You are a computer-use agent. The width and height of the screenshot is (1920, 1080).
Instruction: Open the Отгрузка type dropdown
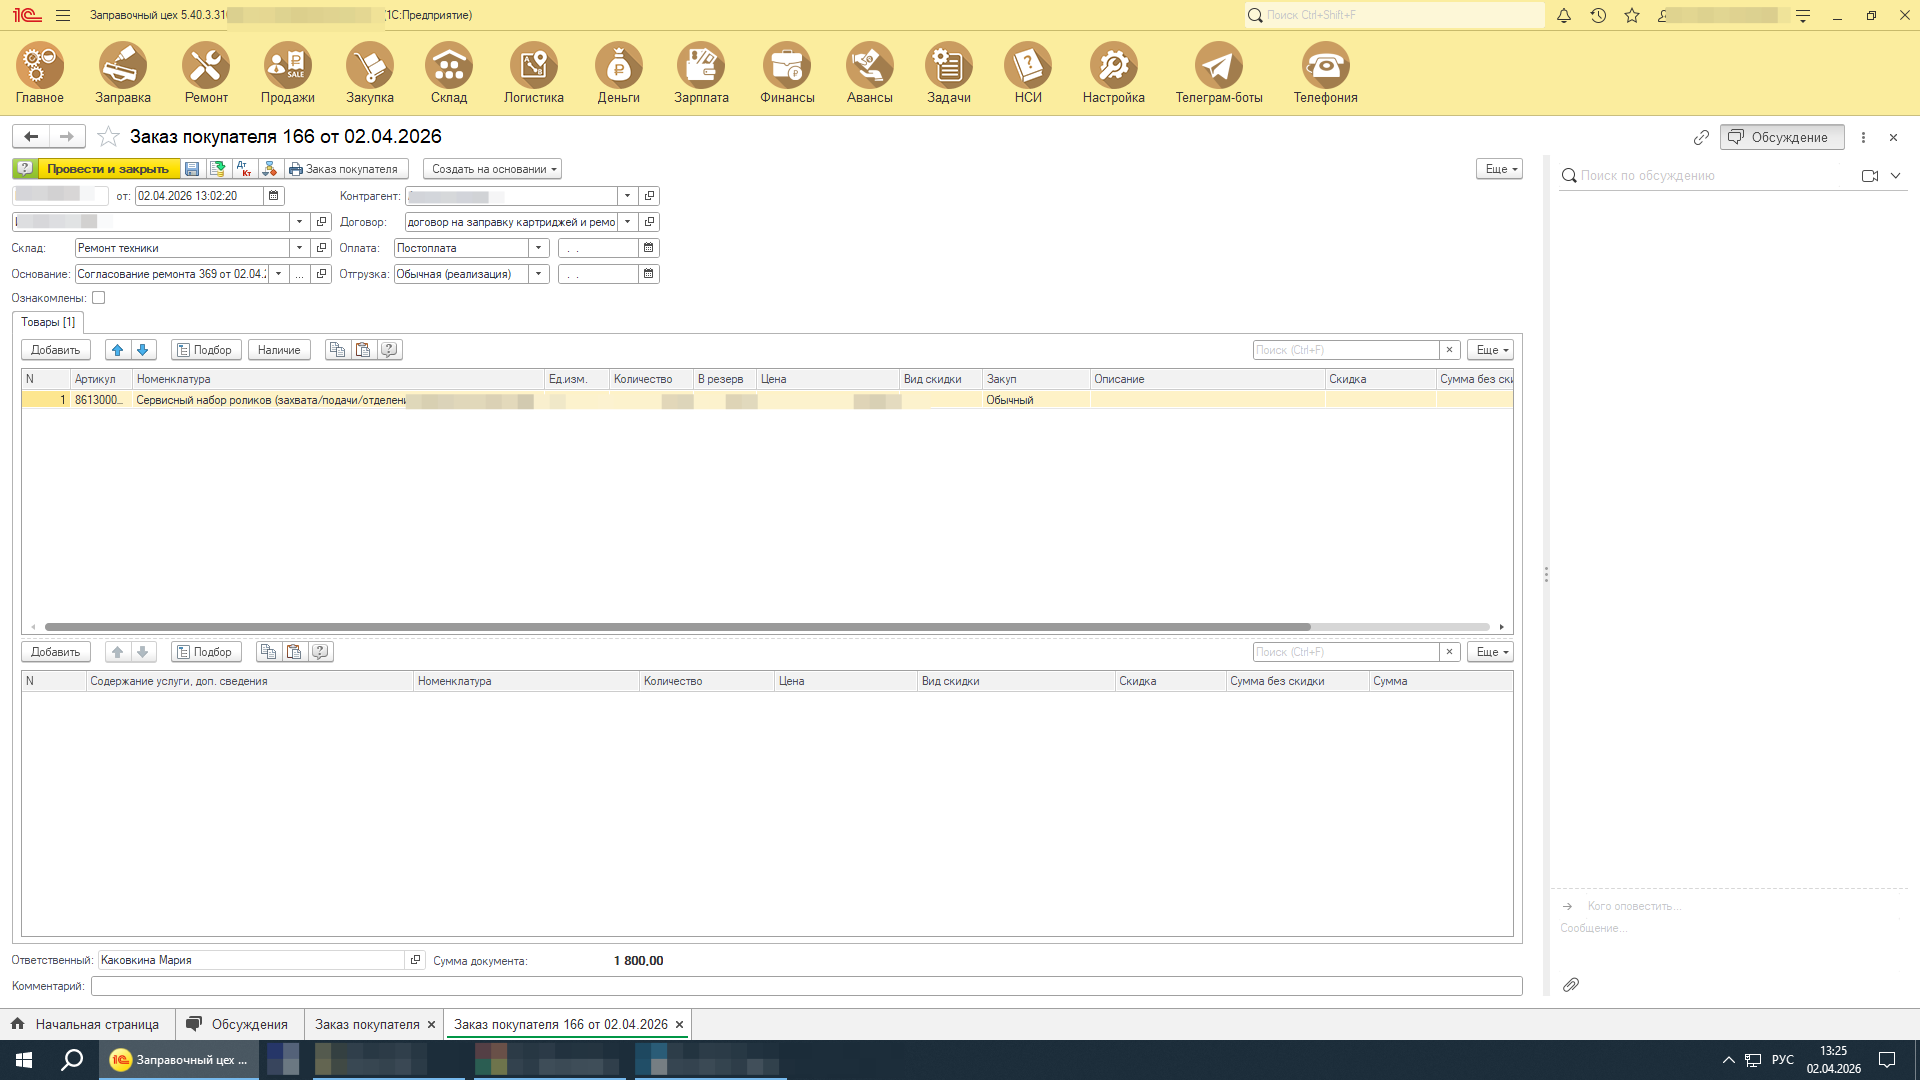tap(539, 274)
